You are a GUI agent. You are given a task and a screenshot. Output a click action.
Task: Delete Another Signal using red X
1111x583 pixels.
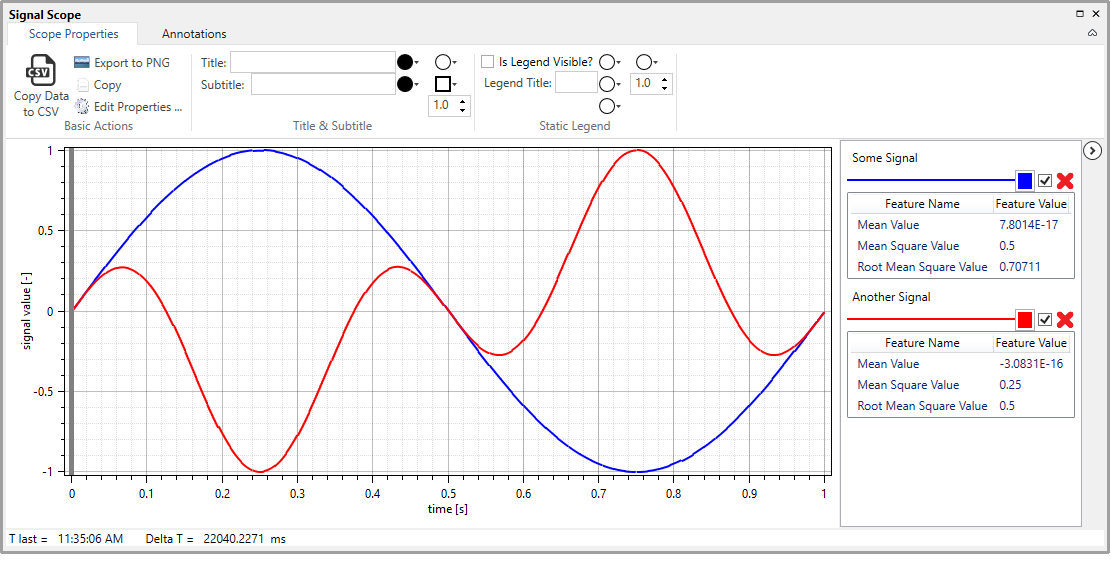[x=1065, y=320]
